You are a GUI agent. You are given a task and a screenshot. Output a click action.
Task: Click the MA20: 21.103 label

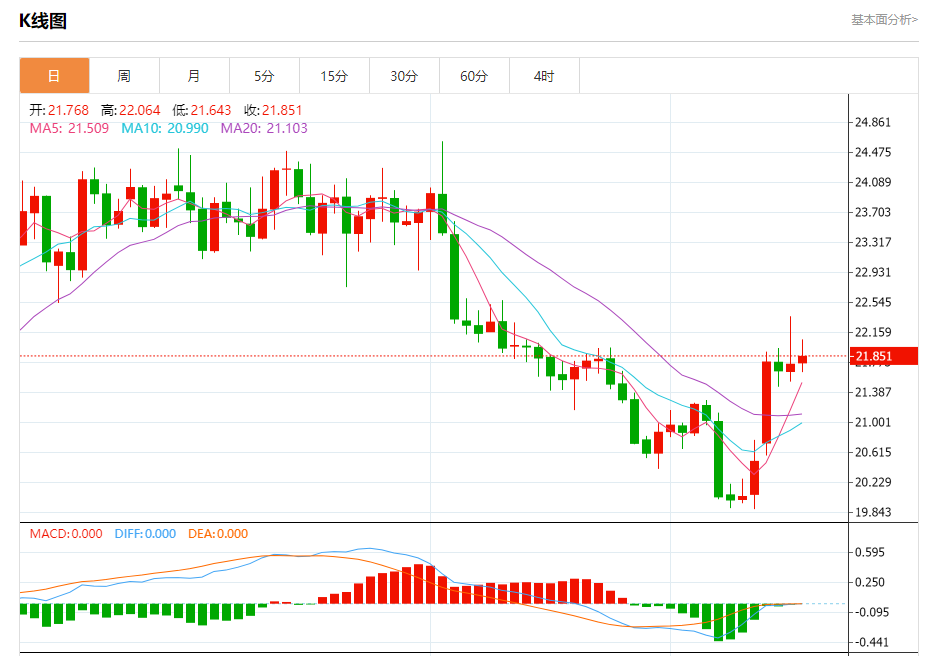pos(264,128)
